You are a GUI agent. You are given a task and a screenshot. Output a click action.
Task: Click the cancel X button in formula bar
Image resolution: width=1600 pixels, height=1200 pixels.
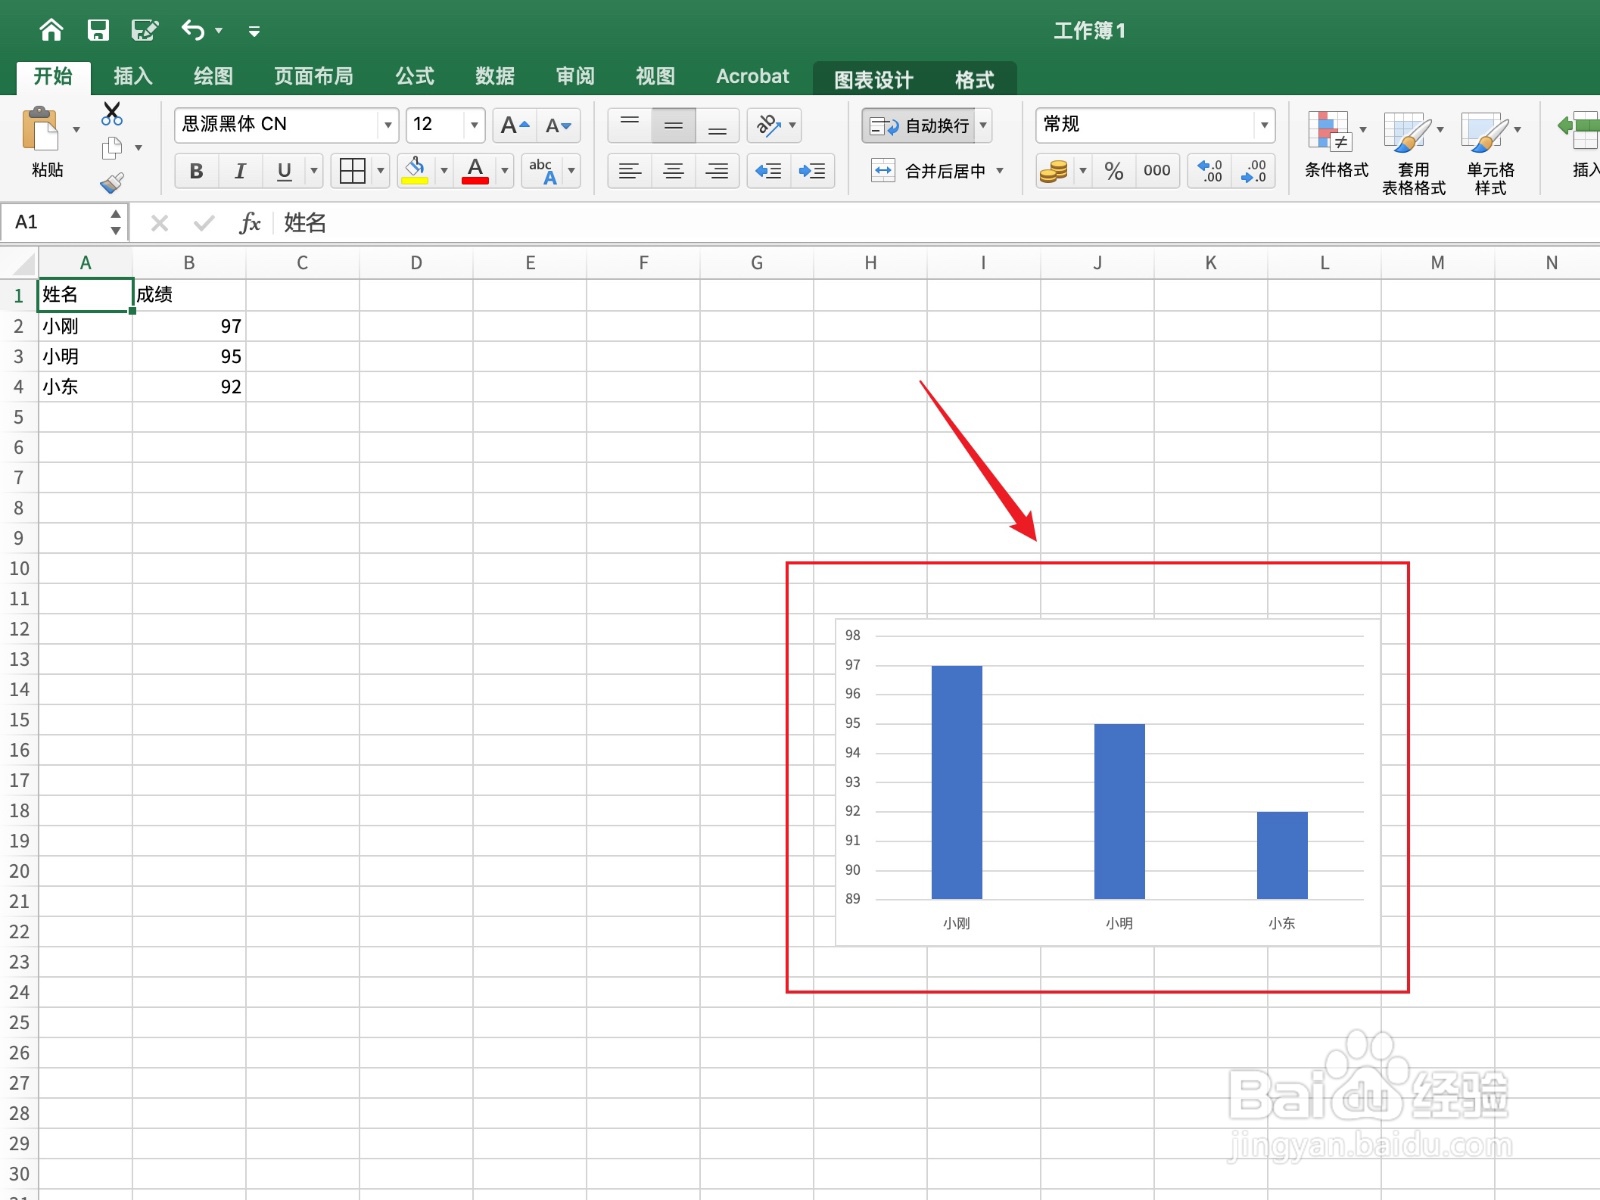click(159, 223)
